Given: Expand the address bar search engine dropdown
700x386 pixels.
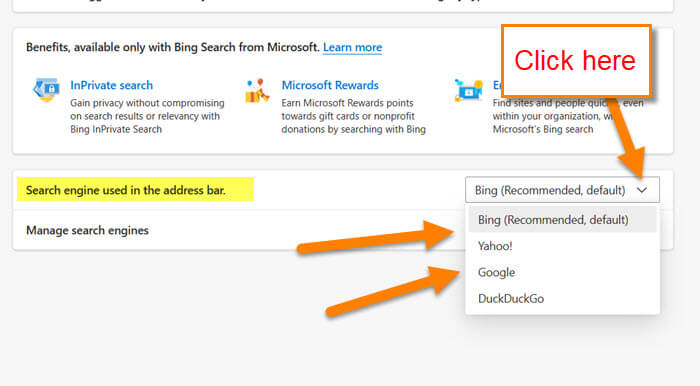Looking at the screenshot, I should click(562, 190).
